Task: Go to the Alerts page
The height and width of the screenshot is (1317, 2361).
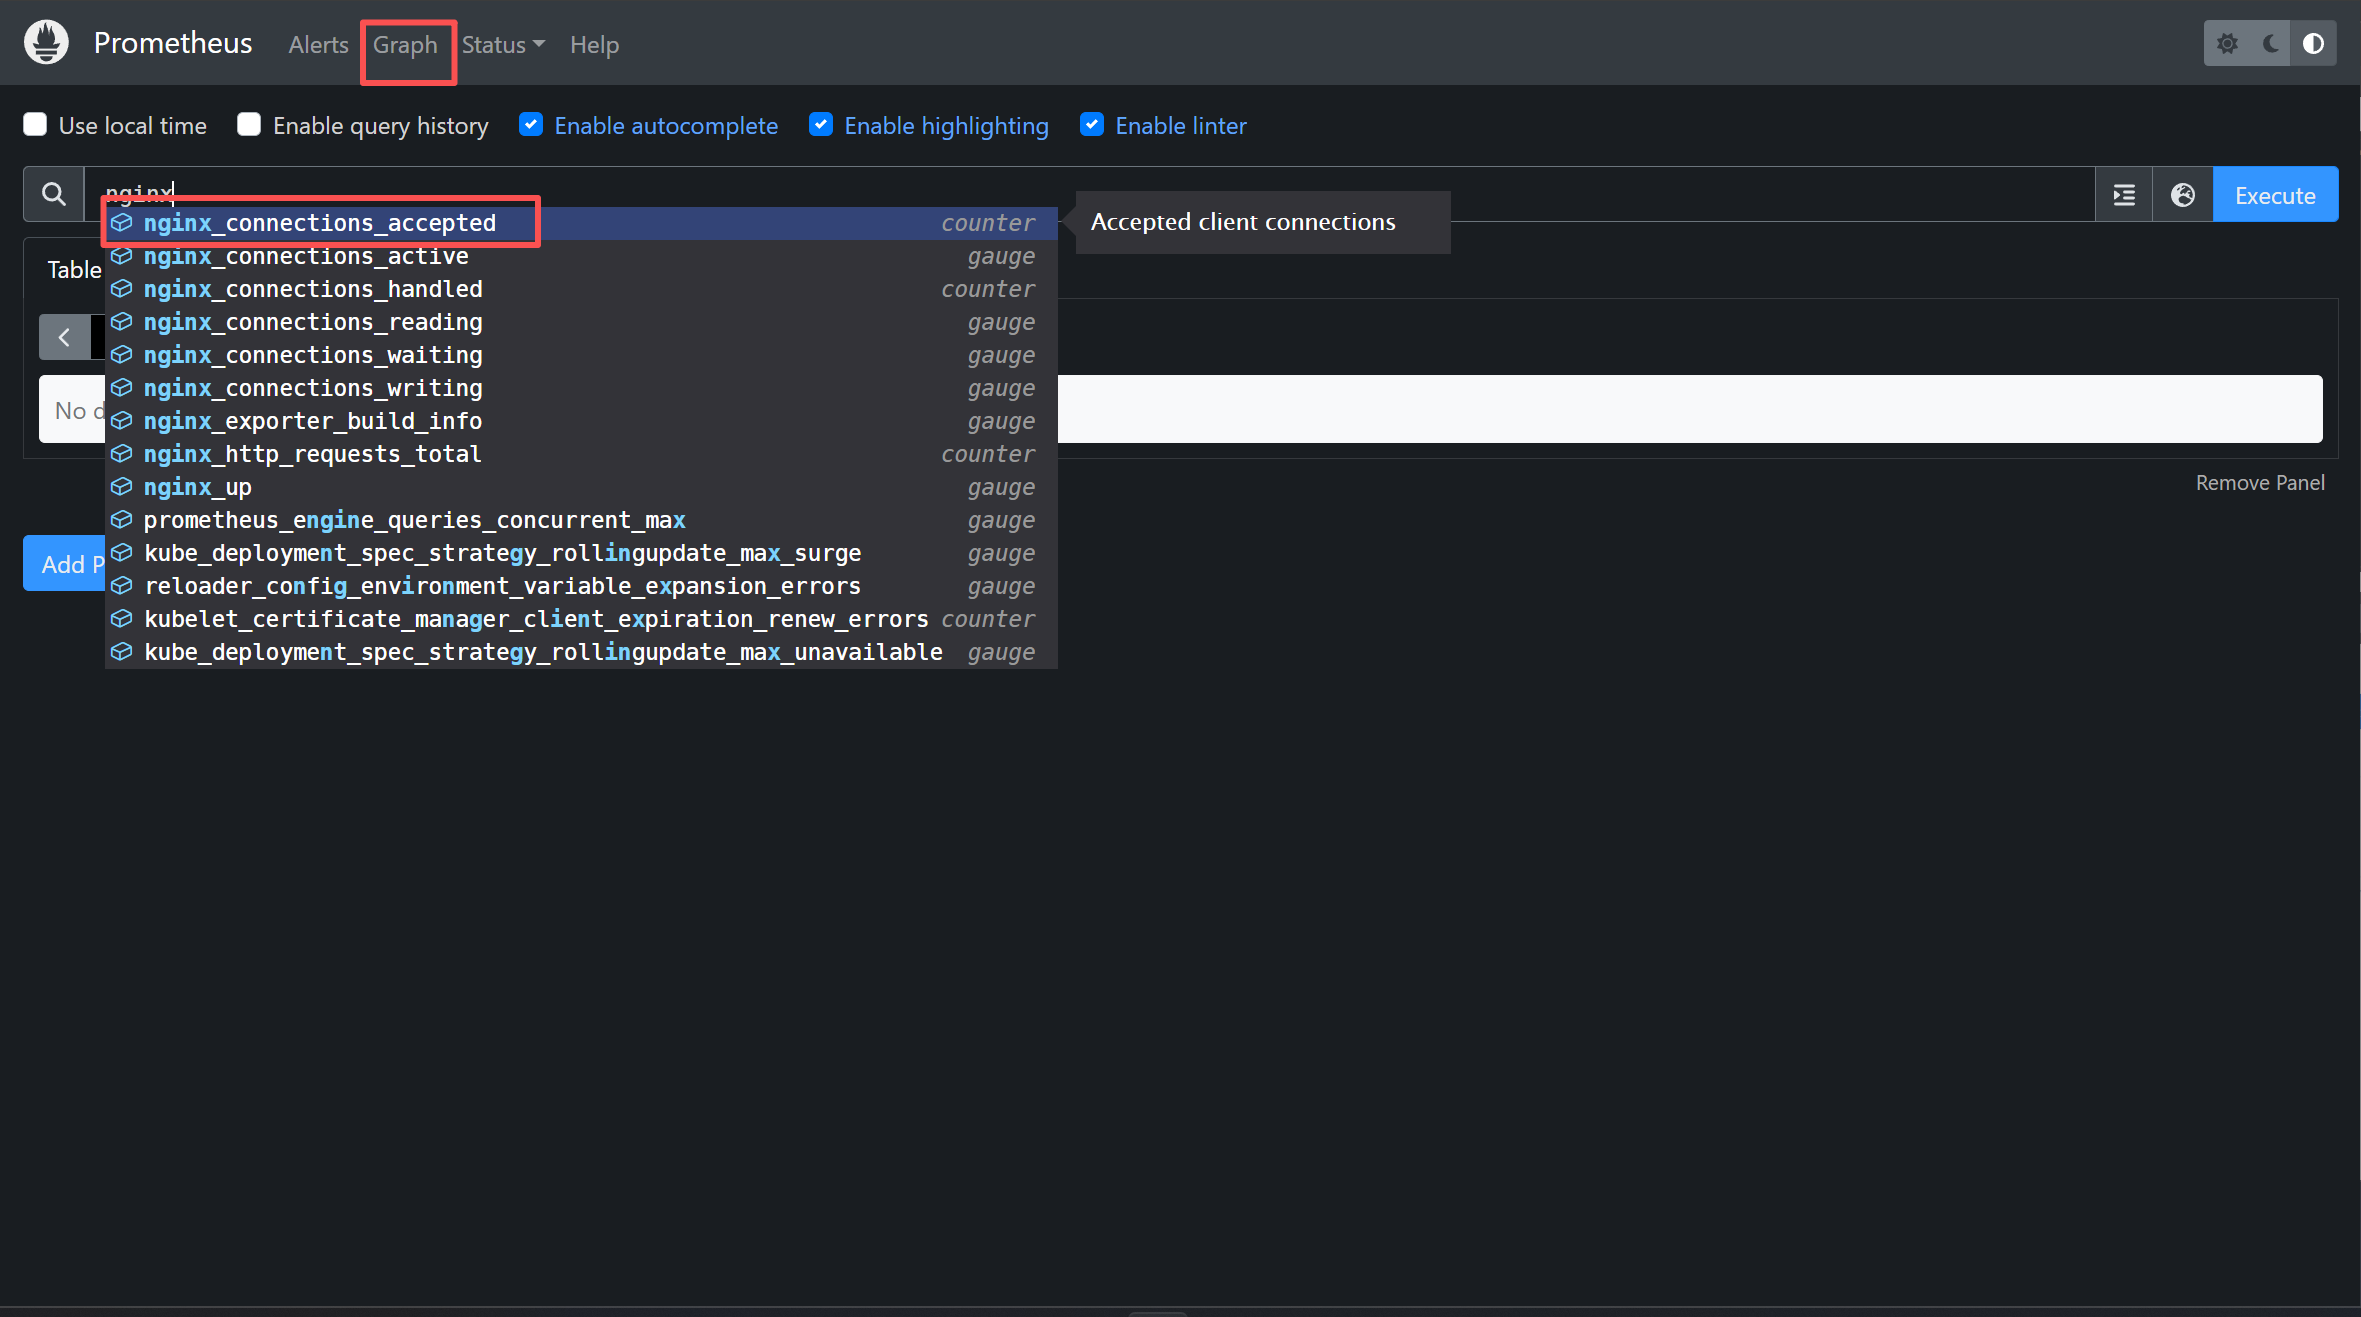Action: 318,45
